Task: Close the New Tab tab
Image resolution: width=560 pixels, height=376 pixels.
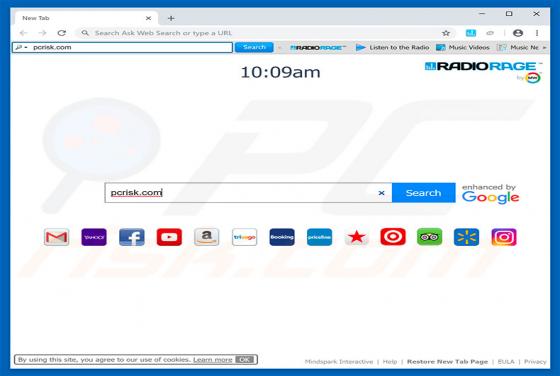Action: point(148,18)
